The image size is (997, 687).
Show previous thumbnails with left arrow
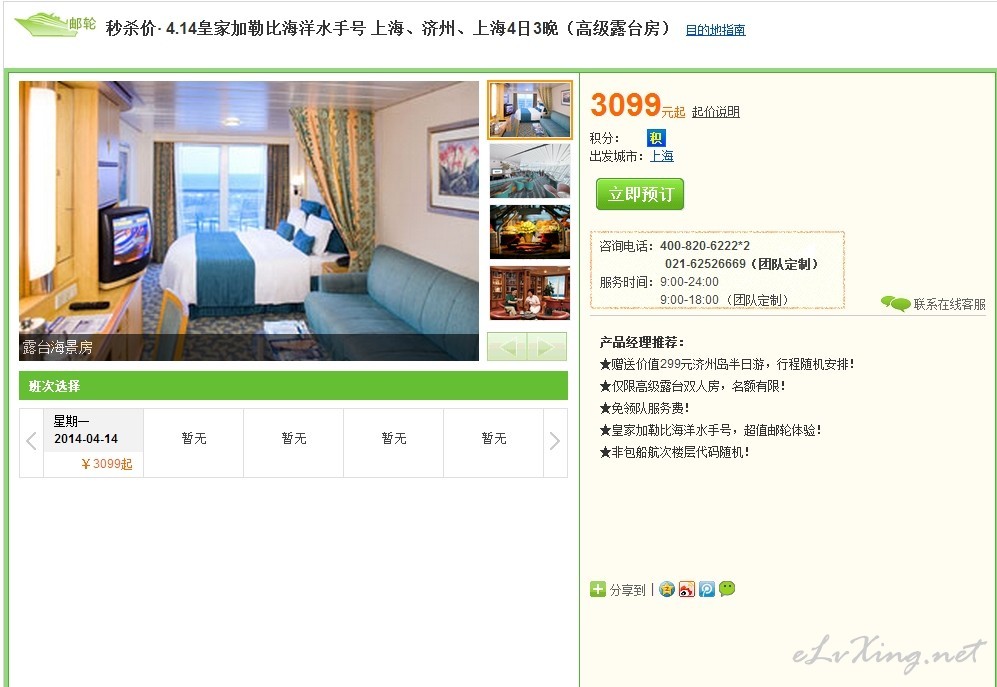coord(507,347)
